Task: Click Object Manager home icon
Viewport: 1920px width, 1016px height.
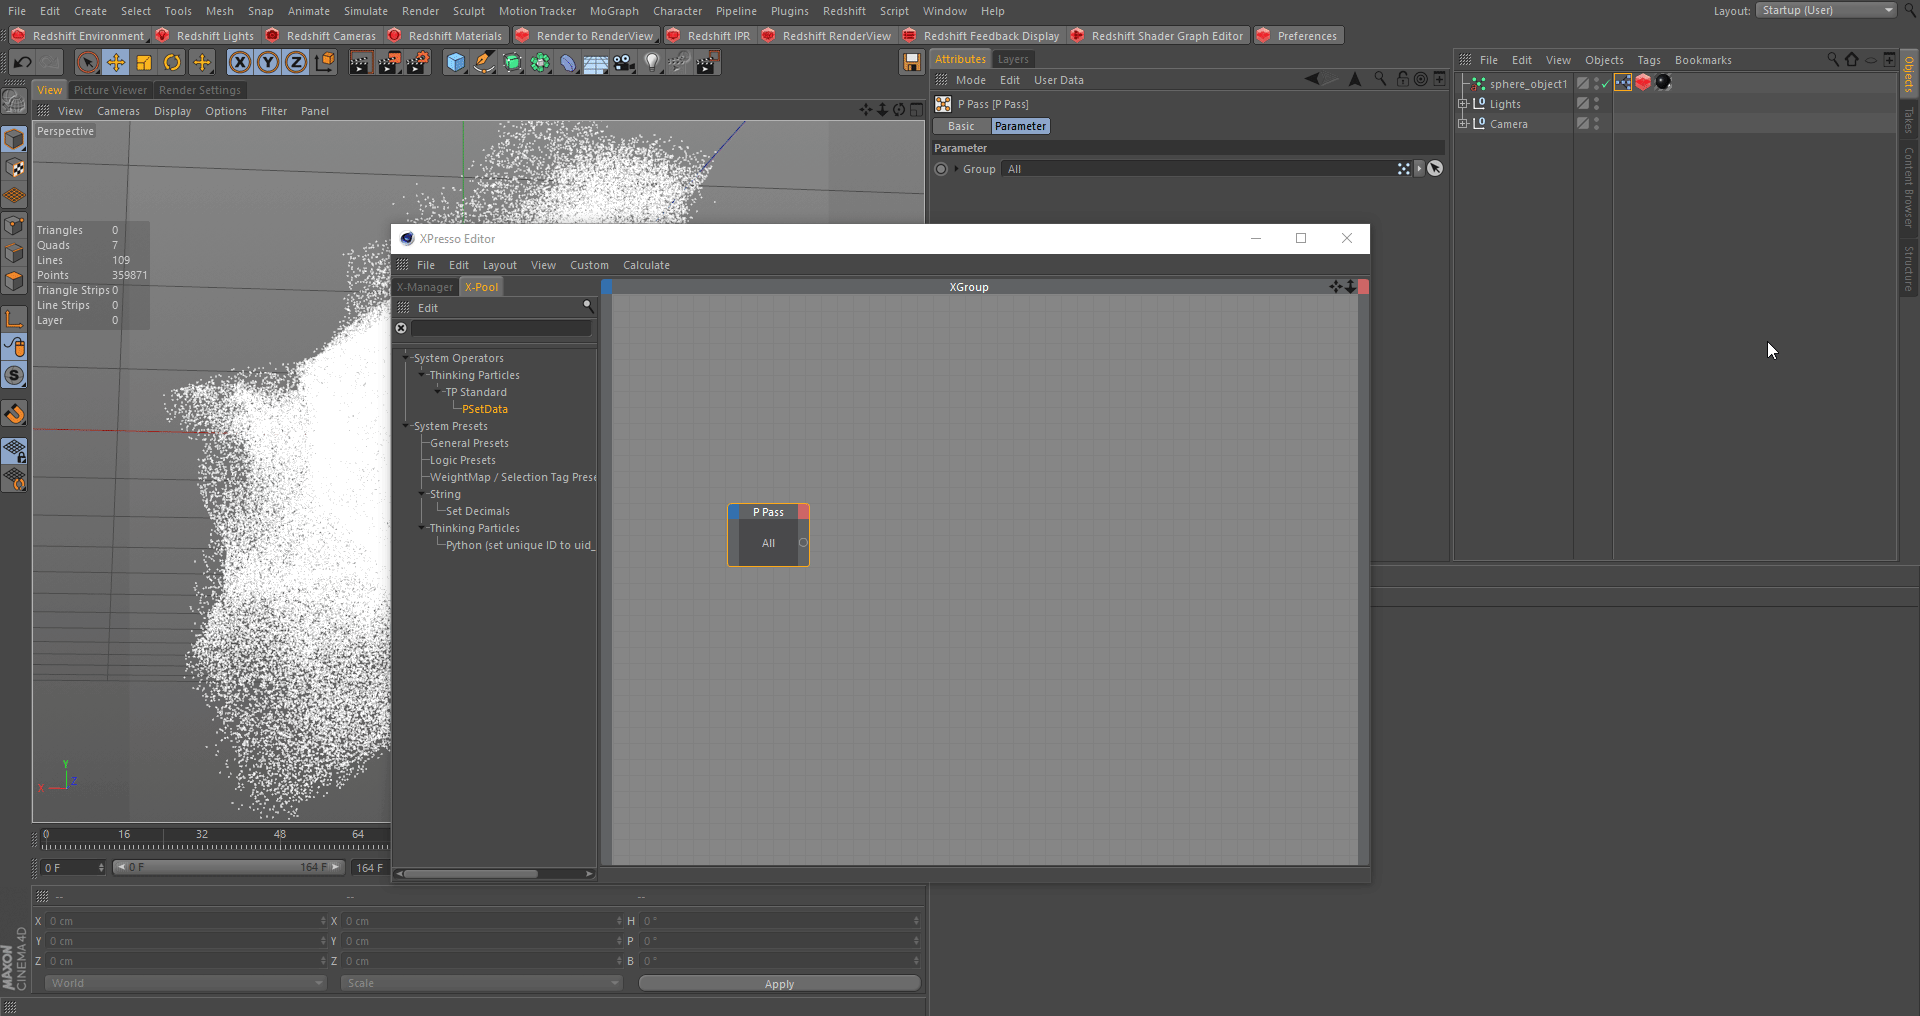Action: [x=1851, y=59]
